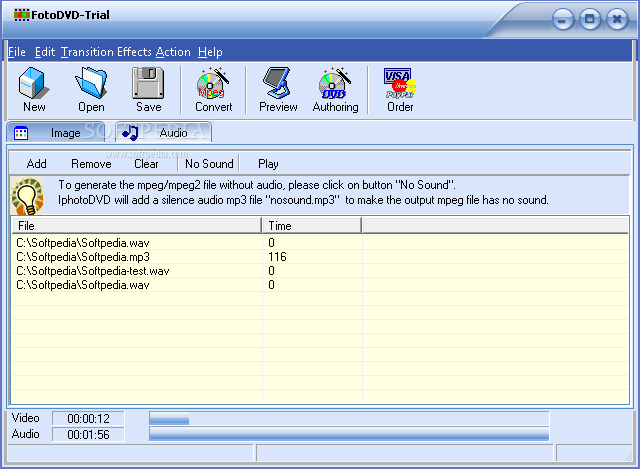This screenshot has height=469, width=640.
Task: Maximize the FotoDVD window
Action: [589, 19]
